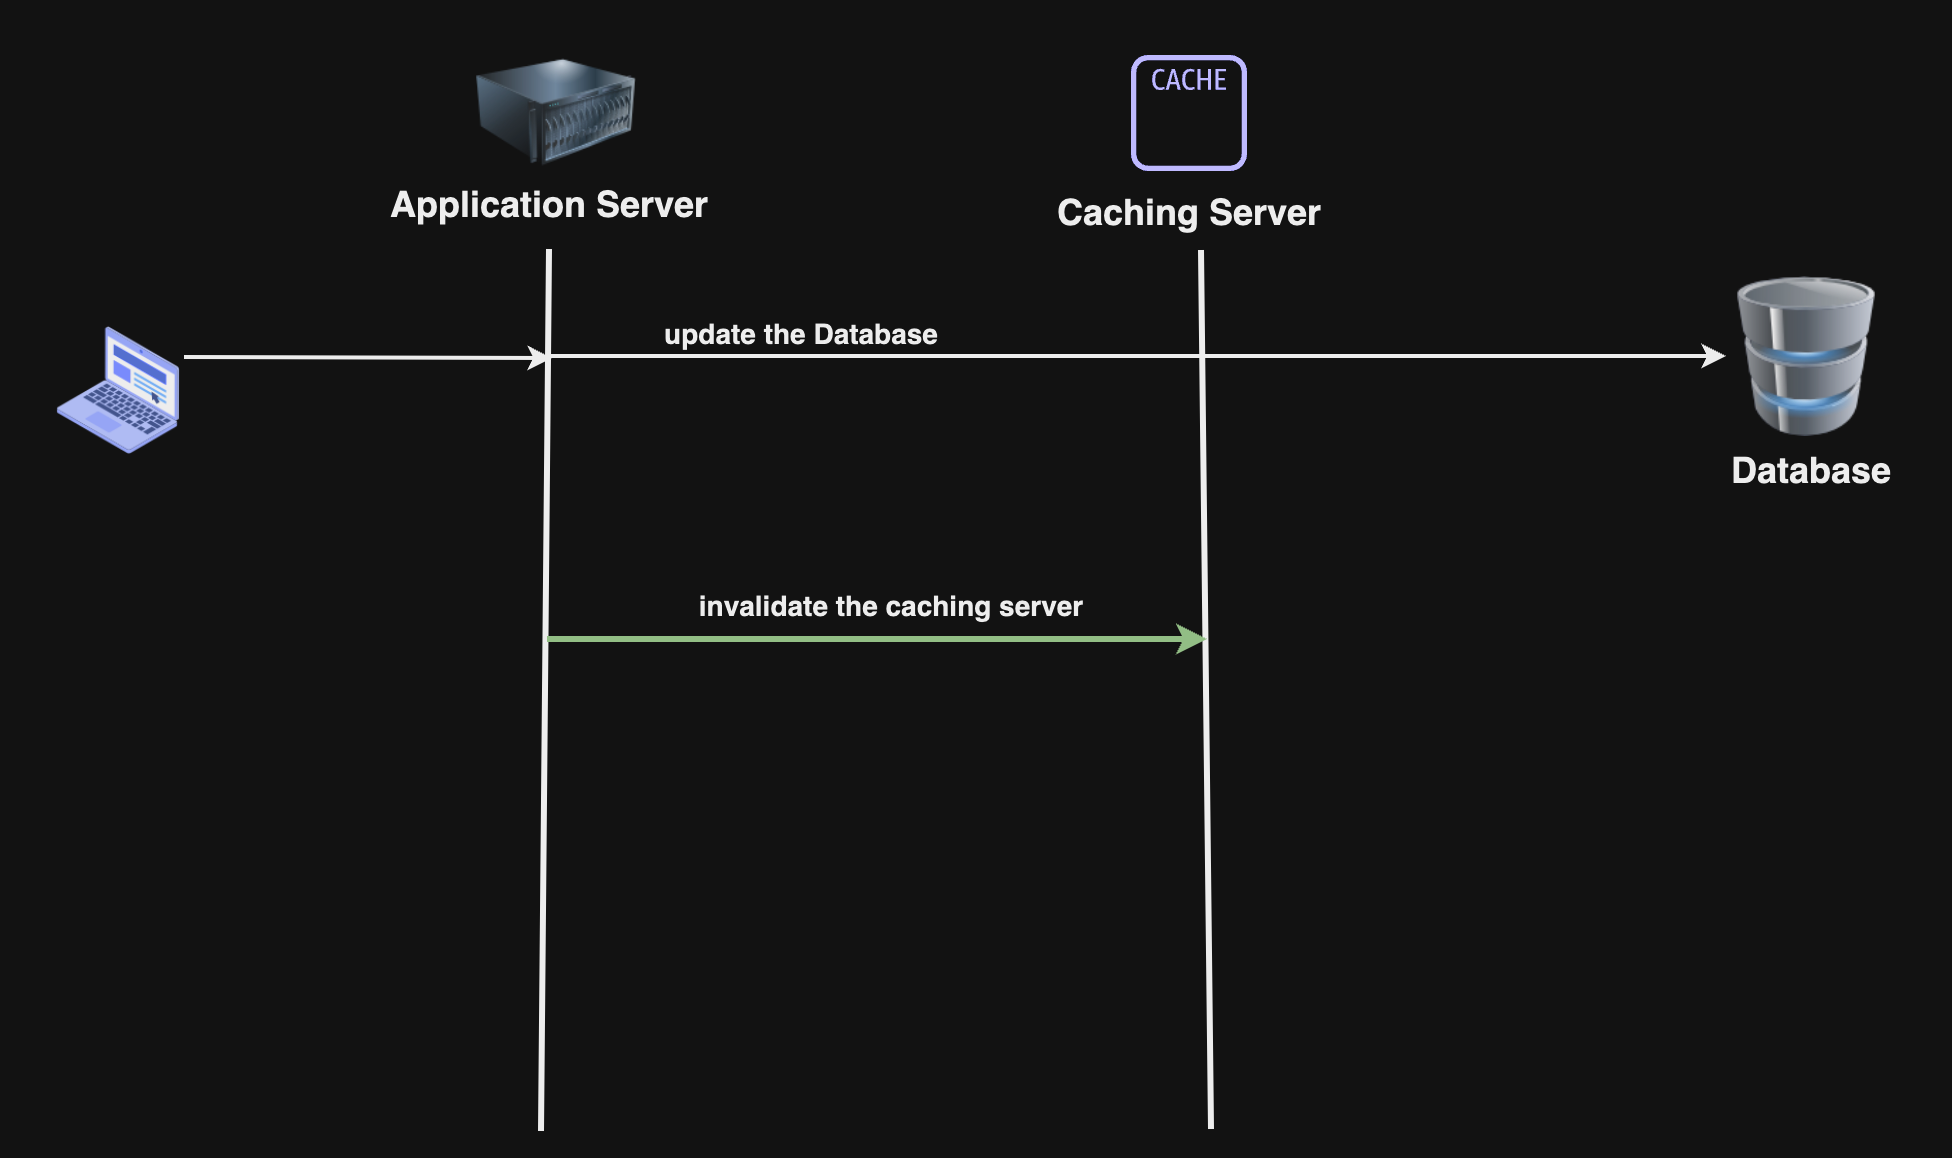1952x1158 pixels.
Task: Click the 'Database' label text
Action: [x=1811, y=471]
